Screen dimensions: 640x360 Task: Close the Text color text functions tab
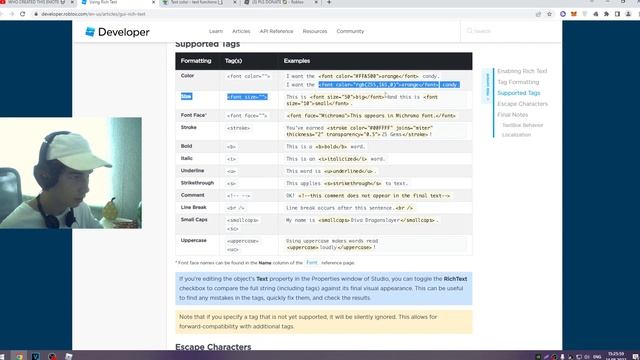(235, 2)
